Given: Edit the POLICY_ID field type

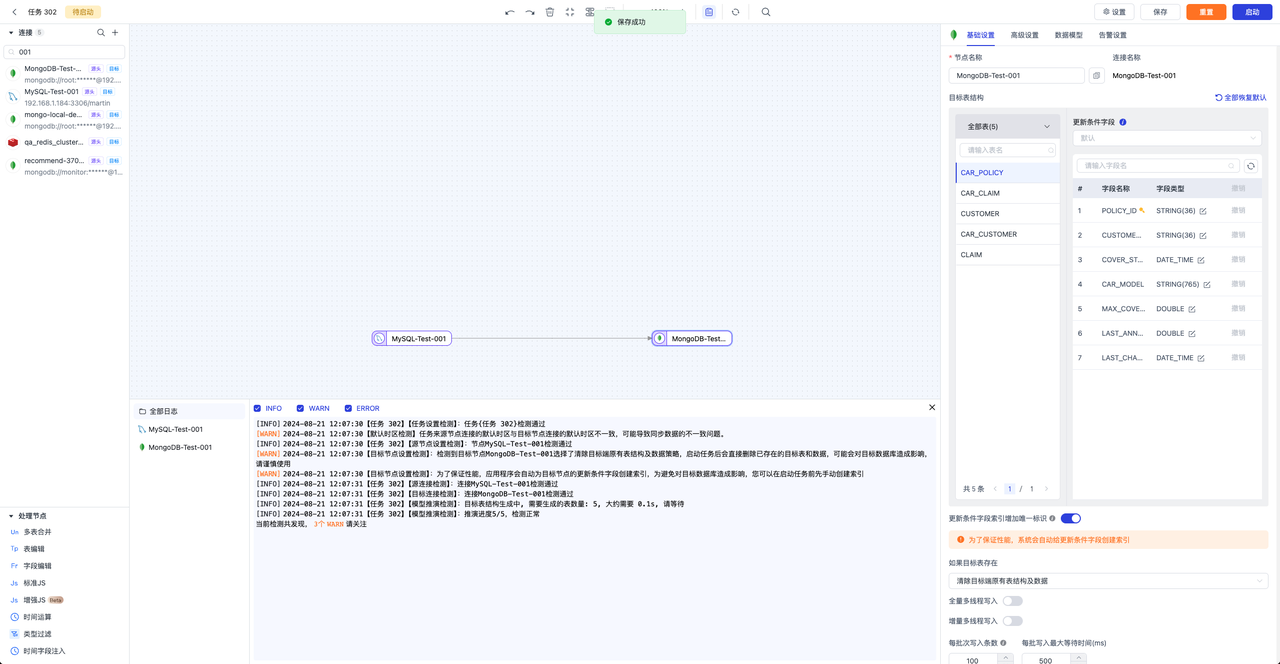Looking at the screenshot, I should (1203, 211).
